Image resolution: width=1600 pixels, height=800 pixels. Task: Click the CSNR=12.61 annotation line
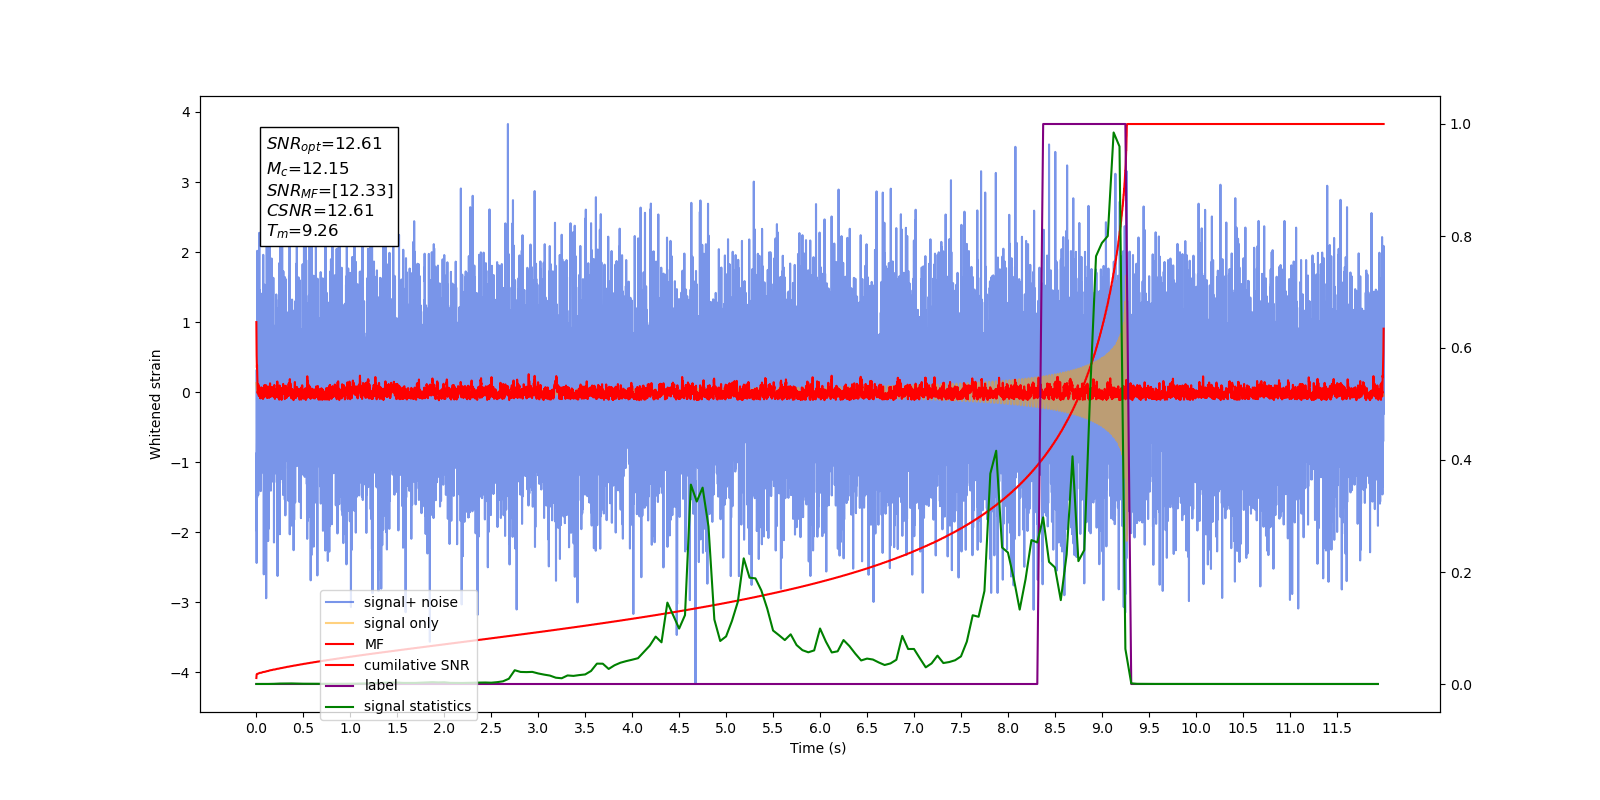[320, 211]
